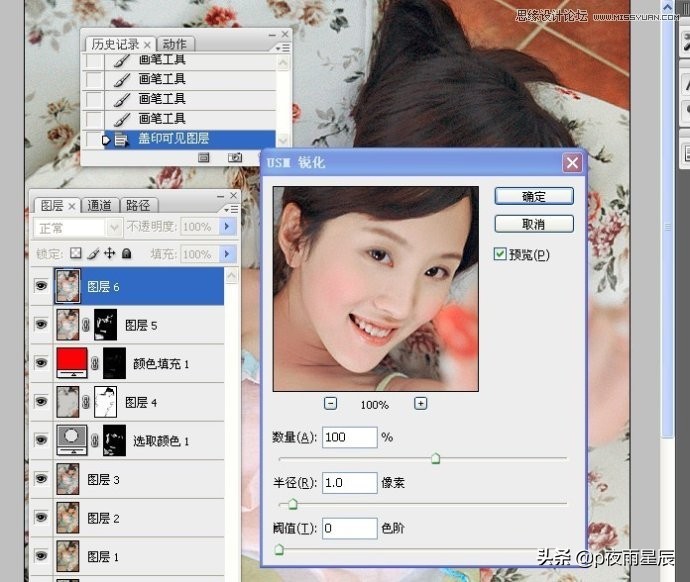Click Cancel (取消) in USM sharpen dialog
690x582 pixels.
coord(534,224)
